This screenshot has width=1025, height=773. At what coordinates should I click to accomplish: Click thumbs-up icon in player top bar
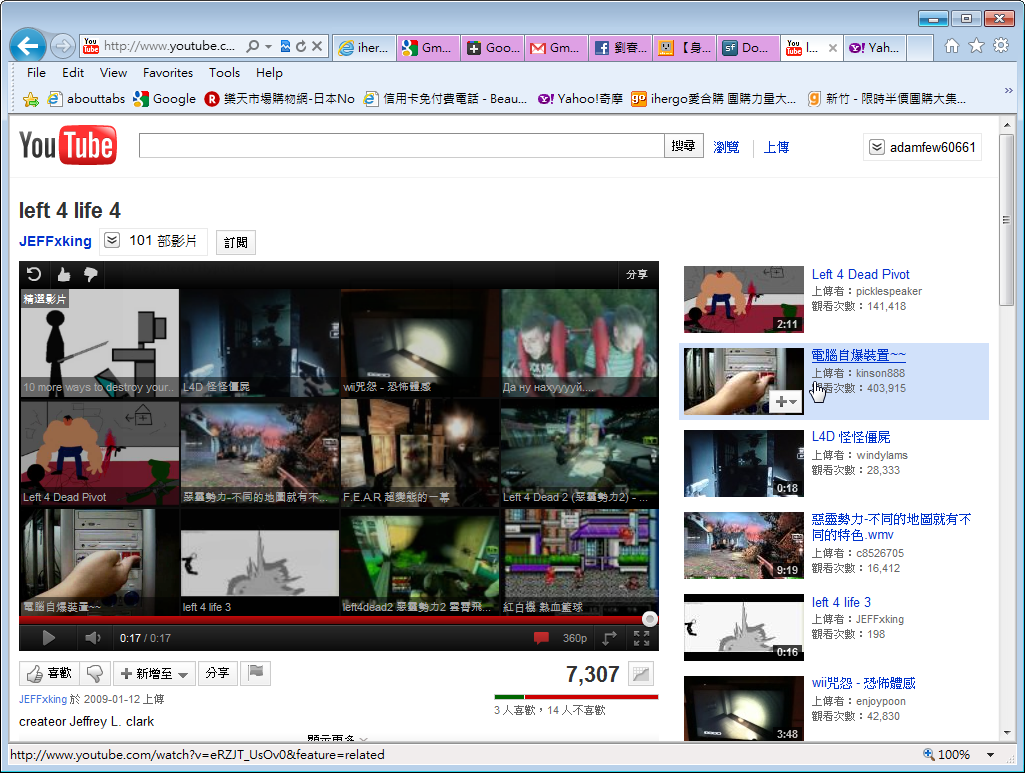pos(63,274)
